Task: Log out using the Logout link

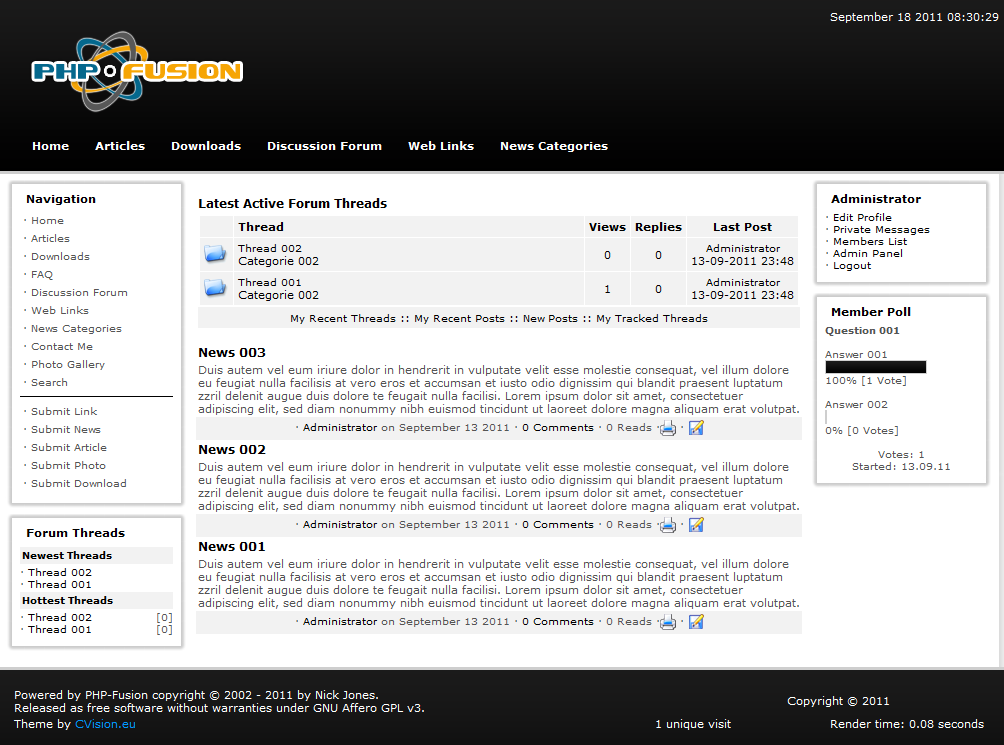Action: [x=852, y=266]
